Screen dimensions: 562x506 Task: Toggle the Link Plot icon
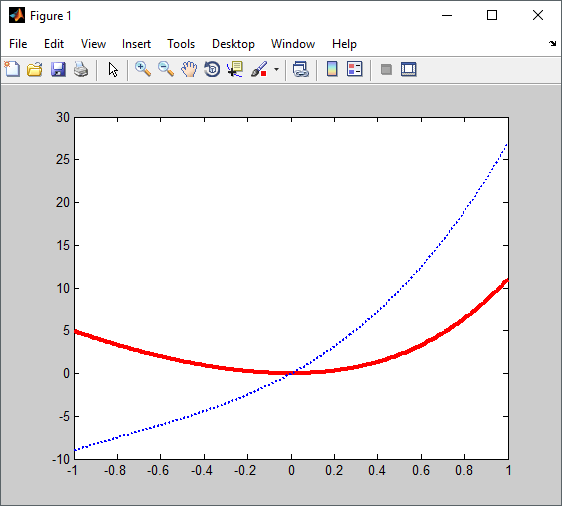tap(300, 69)
